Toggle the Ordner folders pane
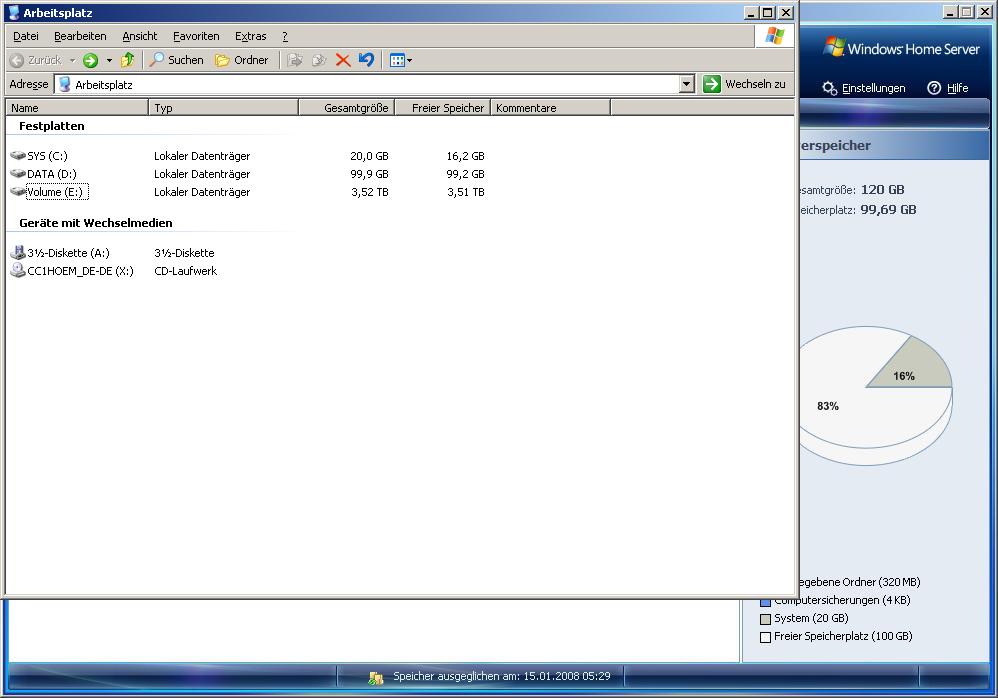Screen dimensions: 998x698 point(242,60)
